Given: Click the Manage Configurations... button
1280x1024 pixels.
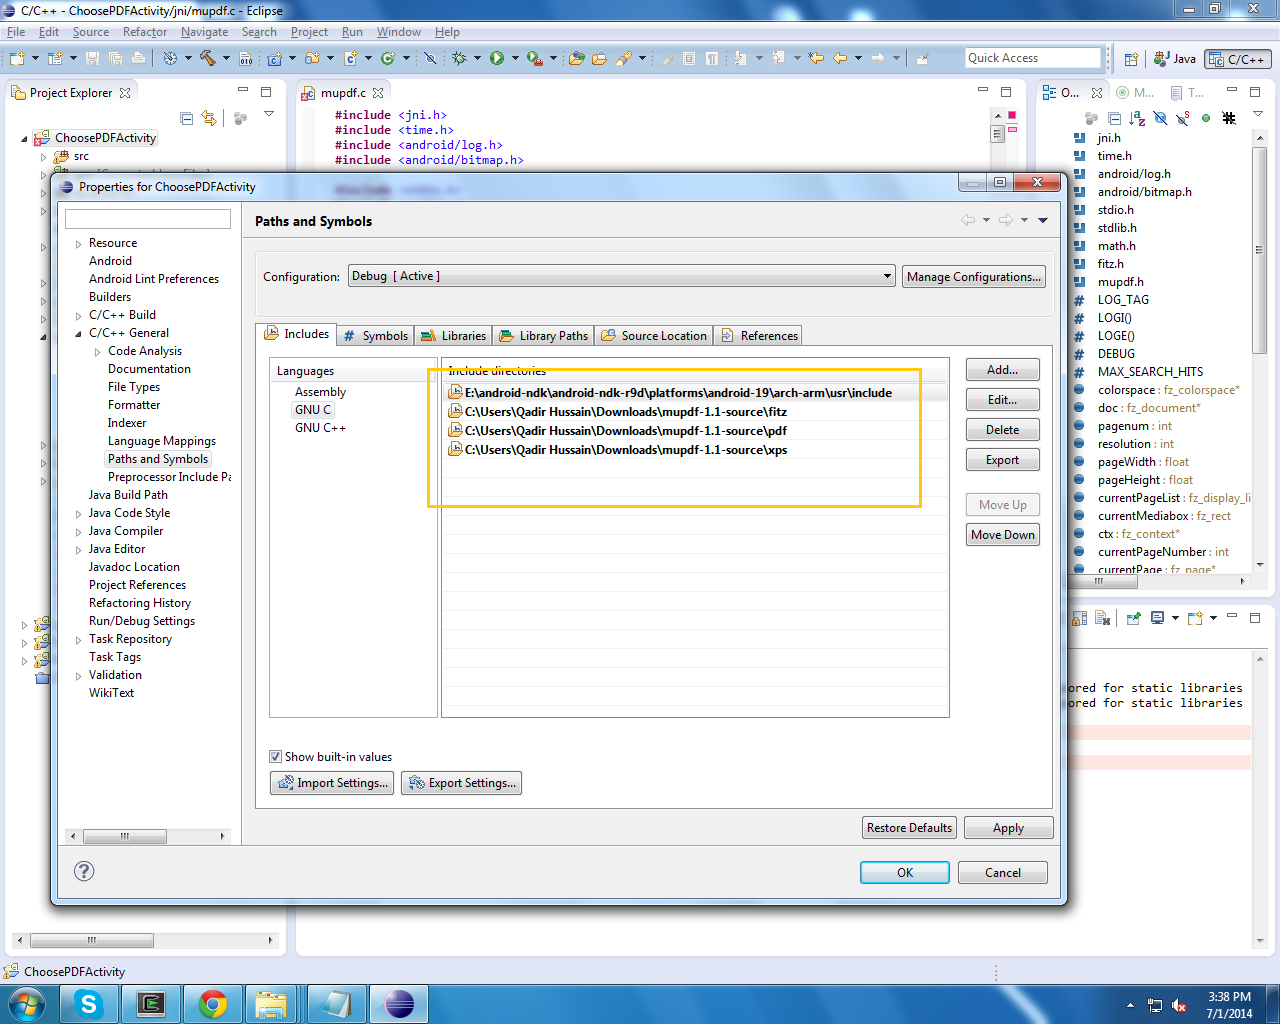Looking at the screenshot, I should (974, 277).
